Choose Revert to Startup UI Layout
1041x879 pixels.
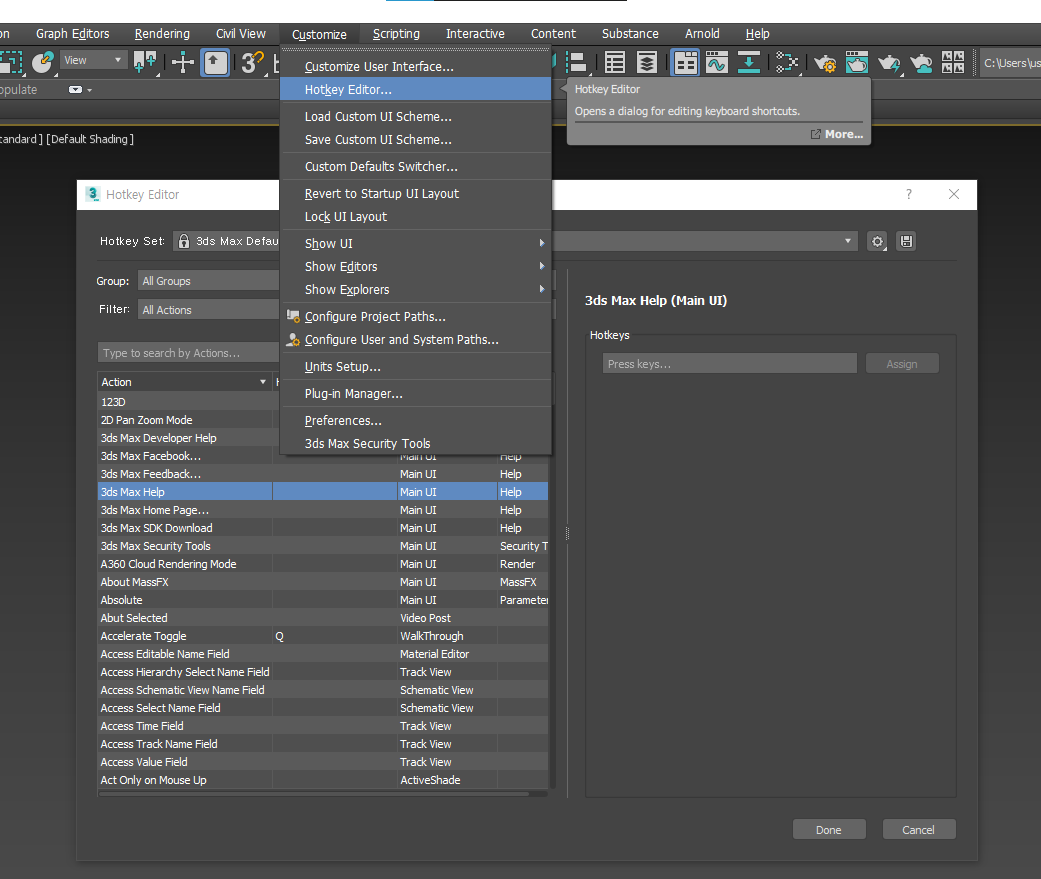(x=416, y=193)
